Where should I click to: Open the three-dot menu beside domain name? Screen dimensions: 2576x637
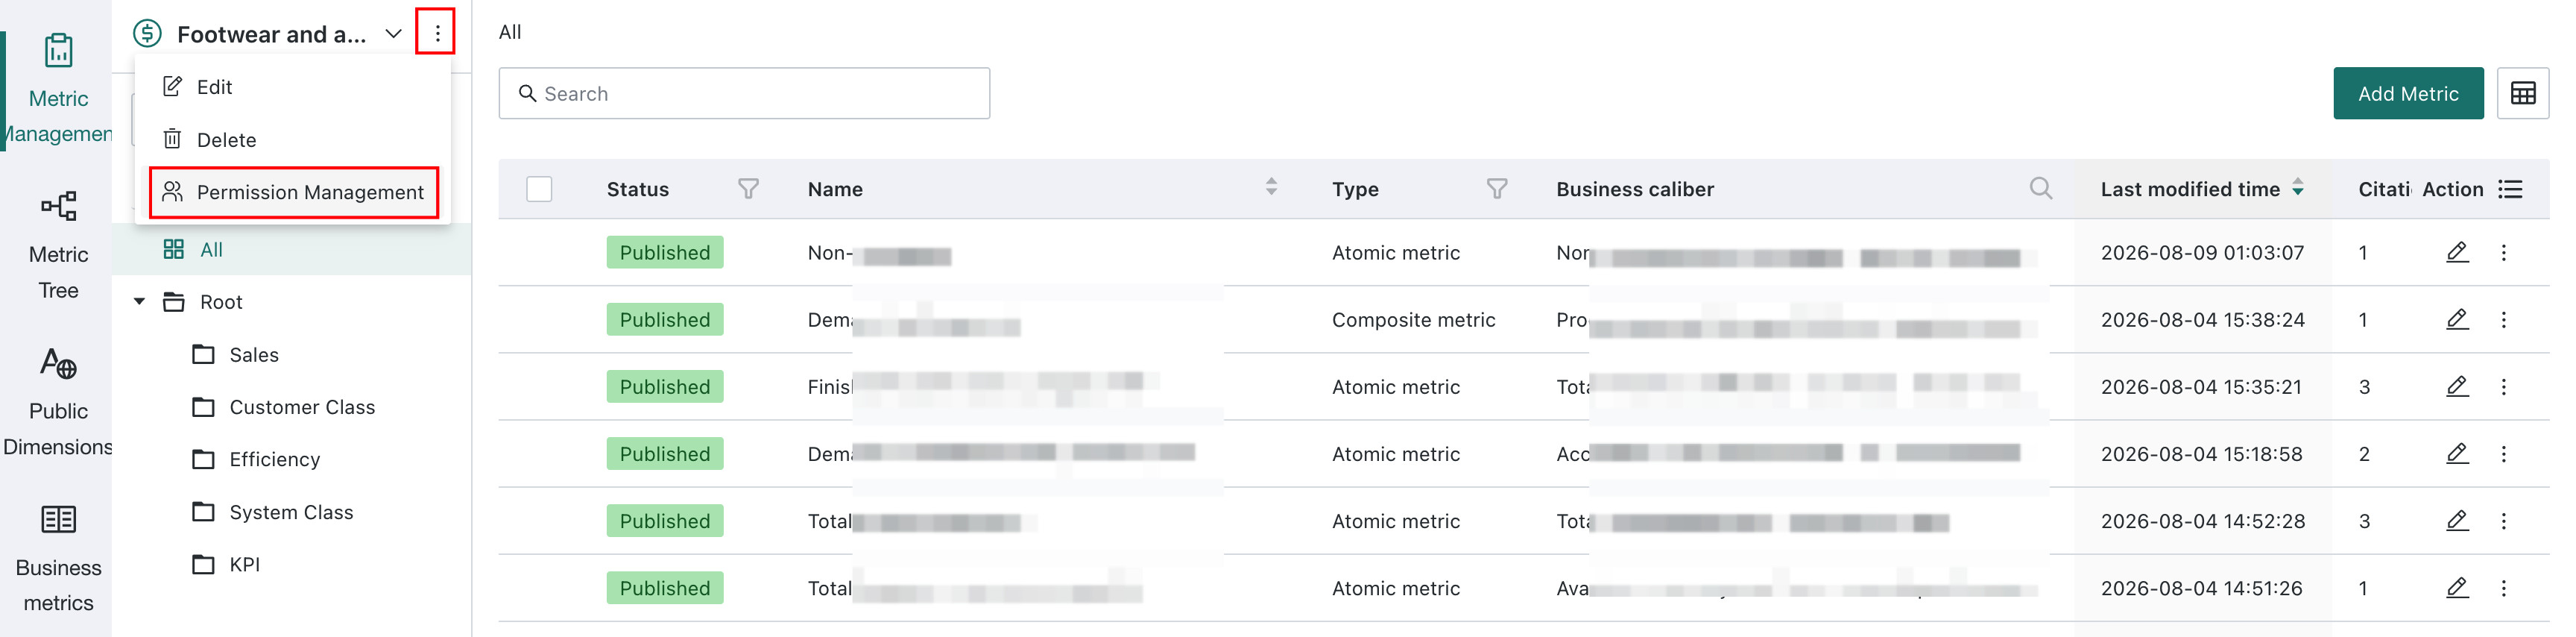tap(436, 33)
